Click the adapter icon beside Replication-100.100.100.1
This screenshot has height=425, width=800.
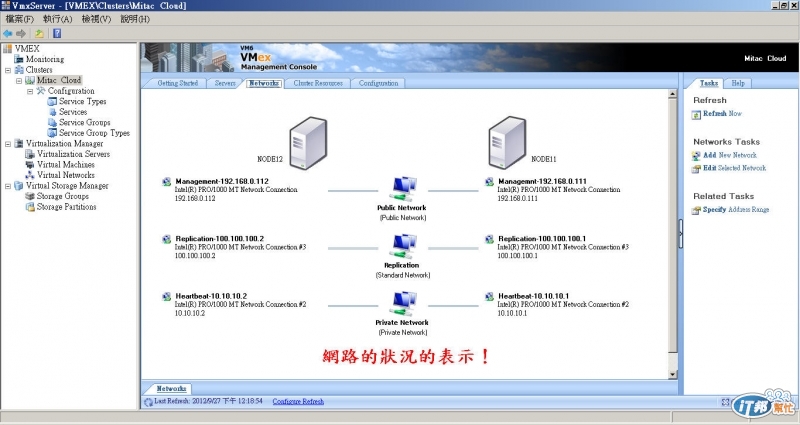click(489, 239)
